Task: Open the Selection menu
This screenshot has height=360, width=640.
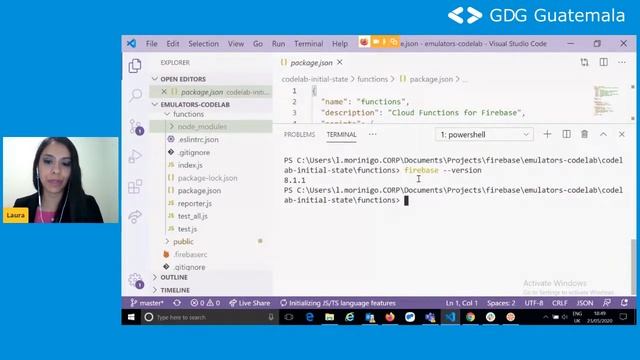Action: click(203, 44)
